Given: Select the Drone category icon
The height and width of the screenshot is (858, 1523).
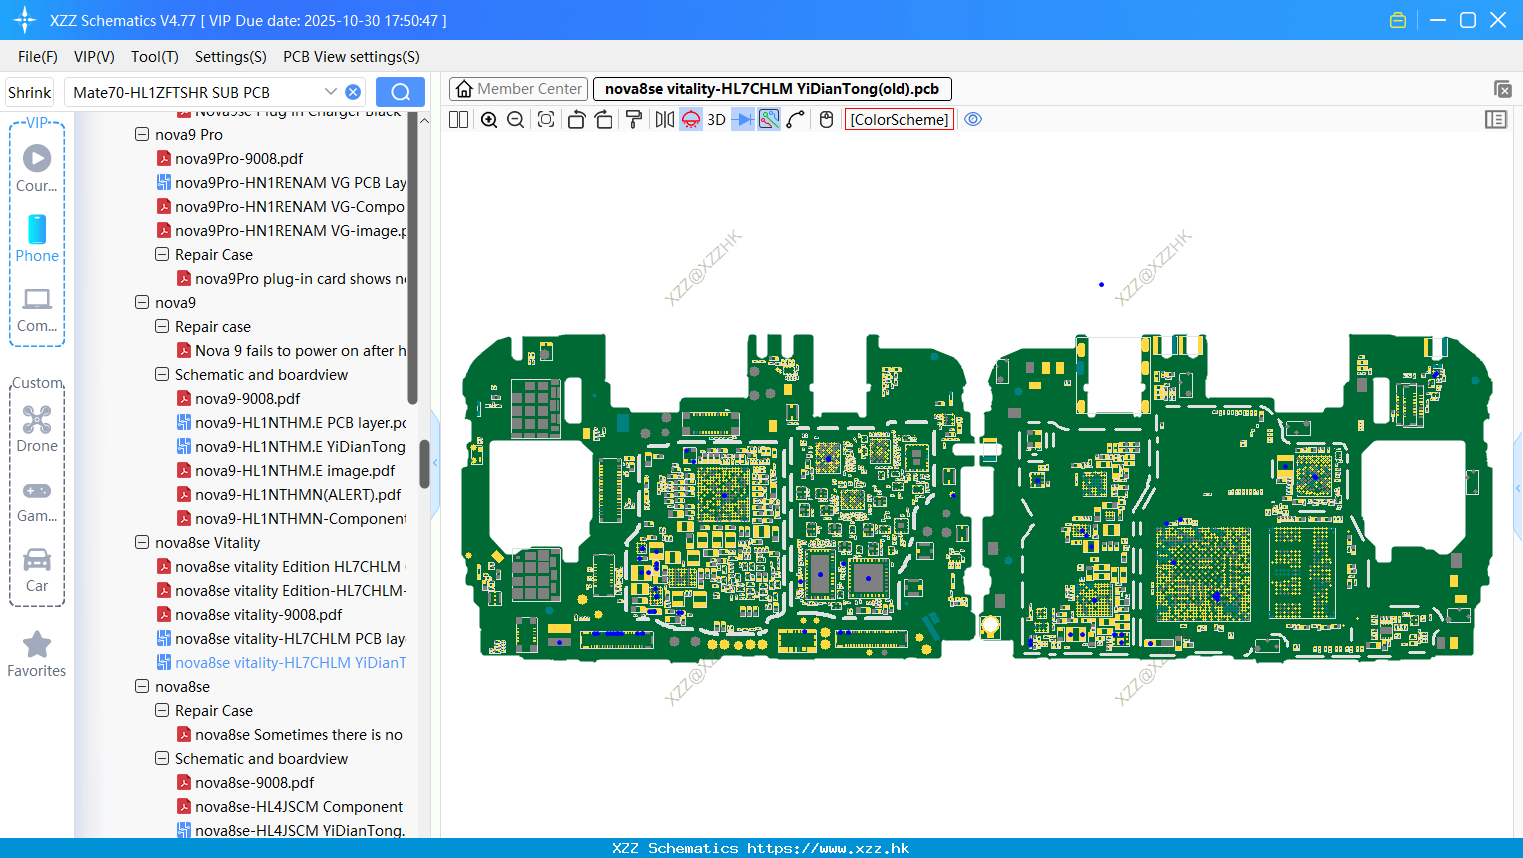Looking at the screenshot, I should pos(37,428).
